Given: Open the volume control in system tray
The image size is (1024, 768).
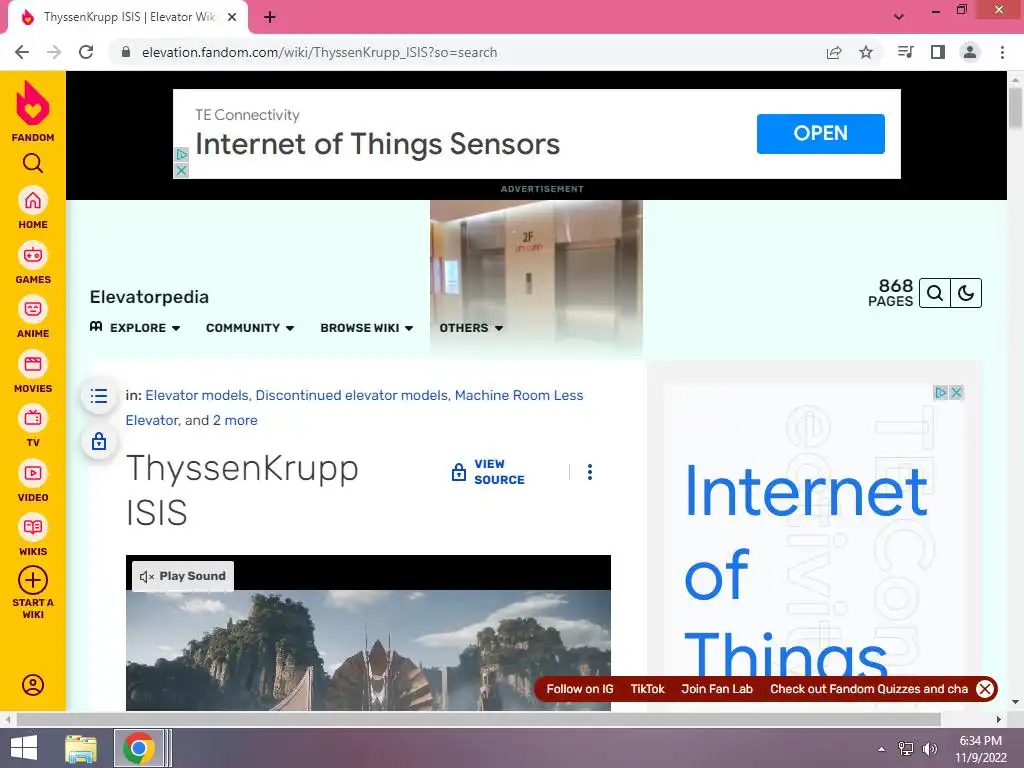Looking at the screenshot, I should pyautogui.click(x=929, y=748).
